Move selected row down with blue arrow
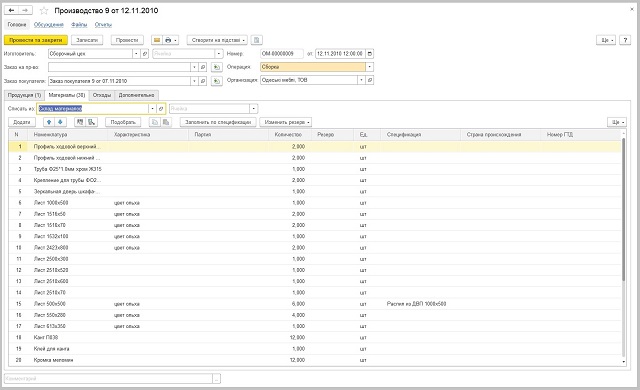Viewport: 640px width, 390px height. (60, 122)
